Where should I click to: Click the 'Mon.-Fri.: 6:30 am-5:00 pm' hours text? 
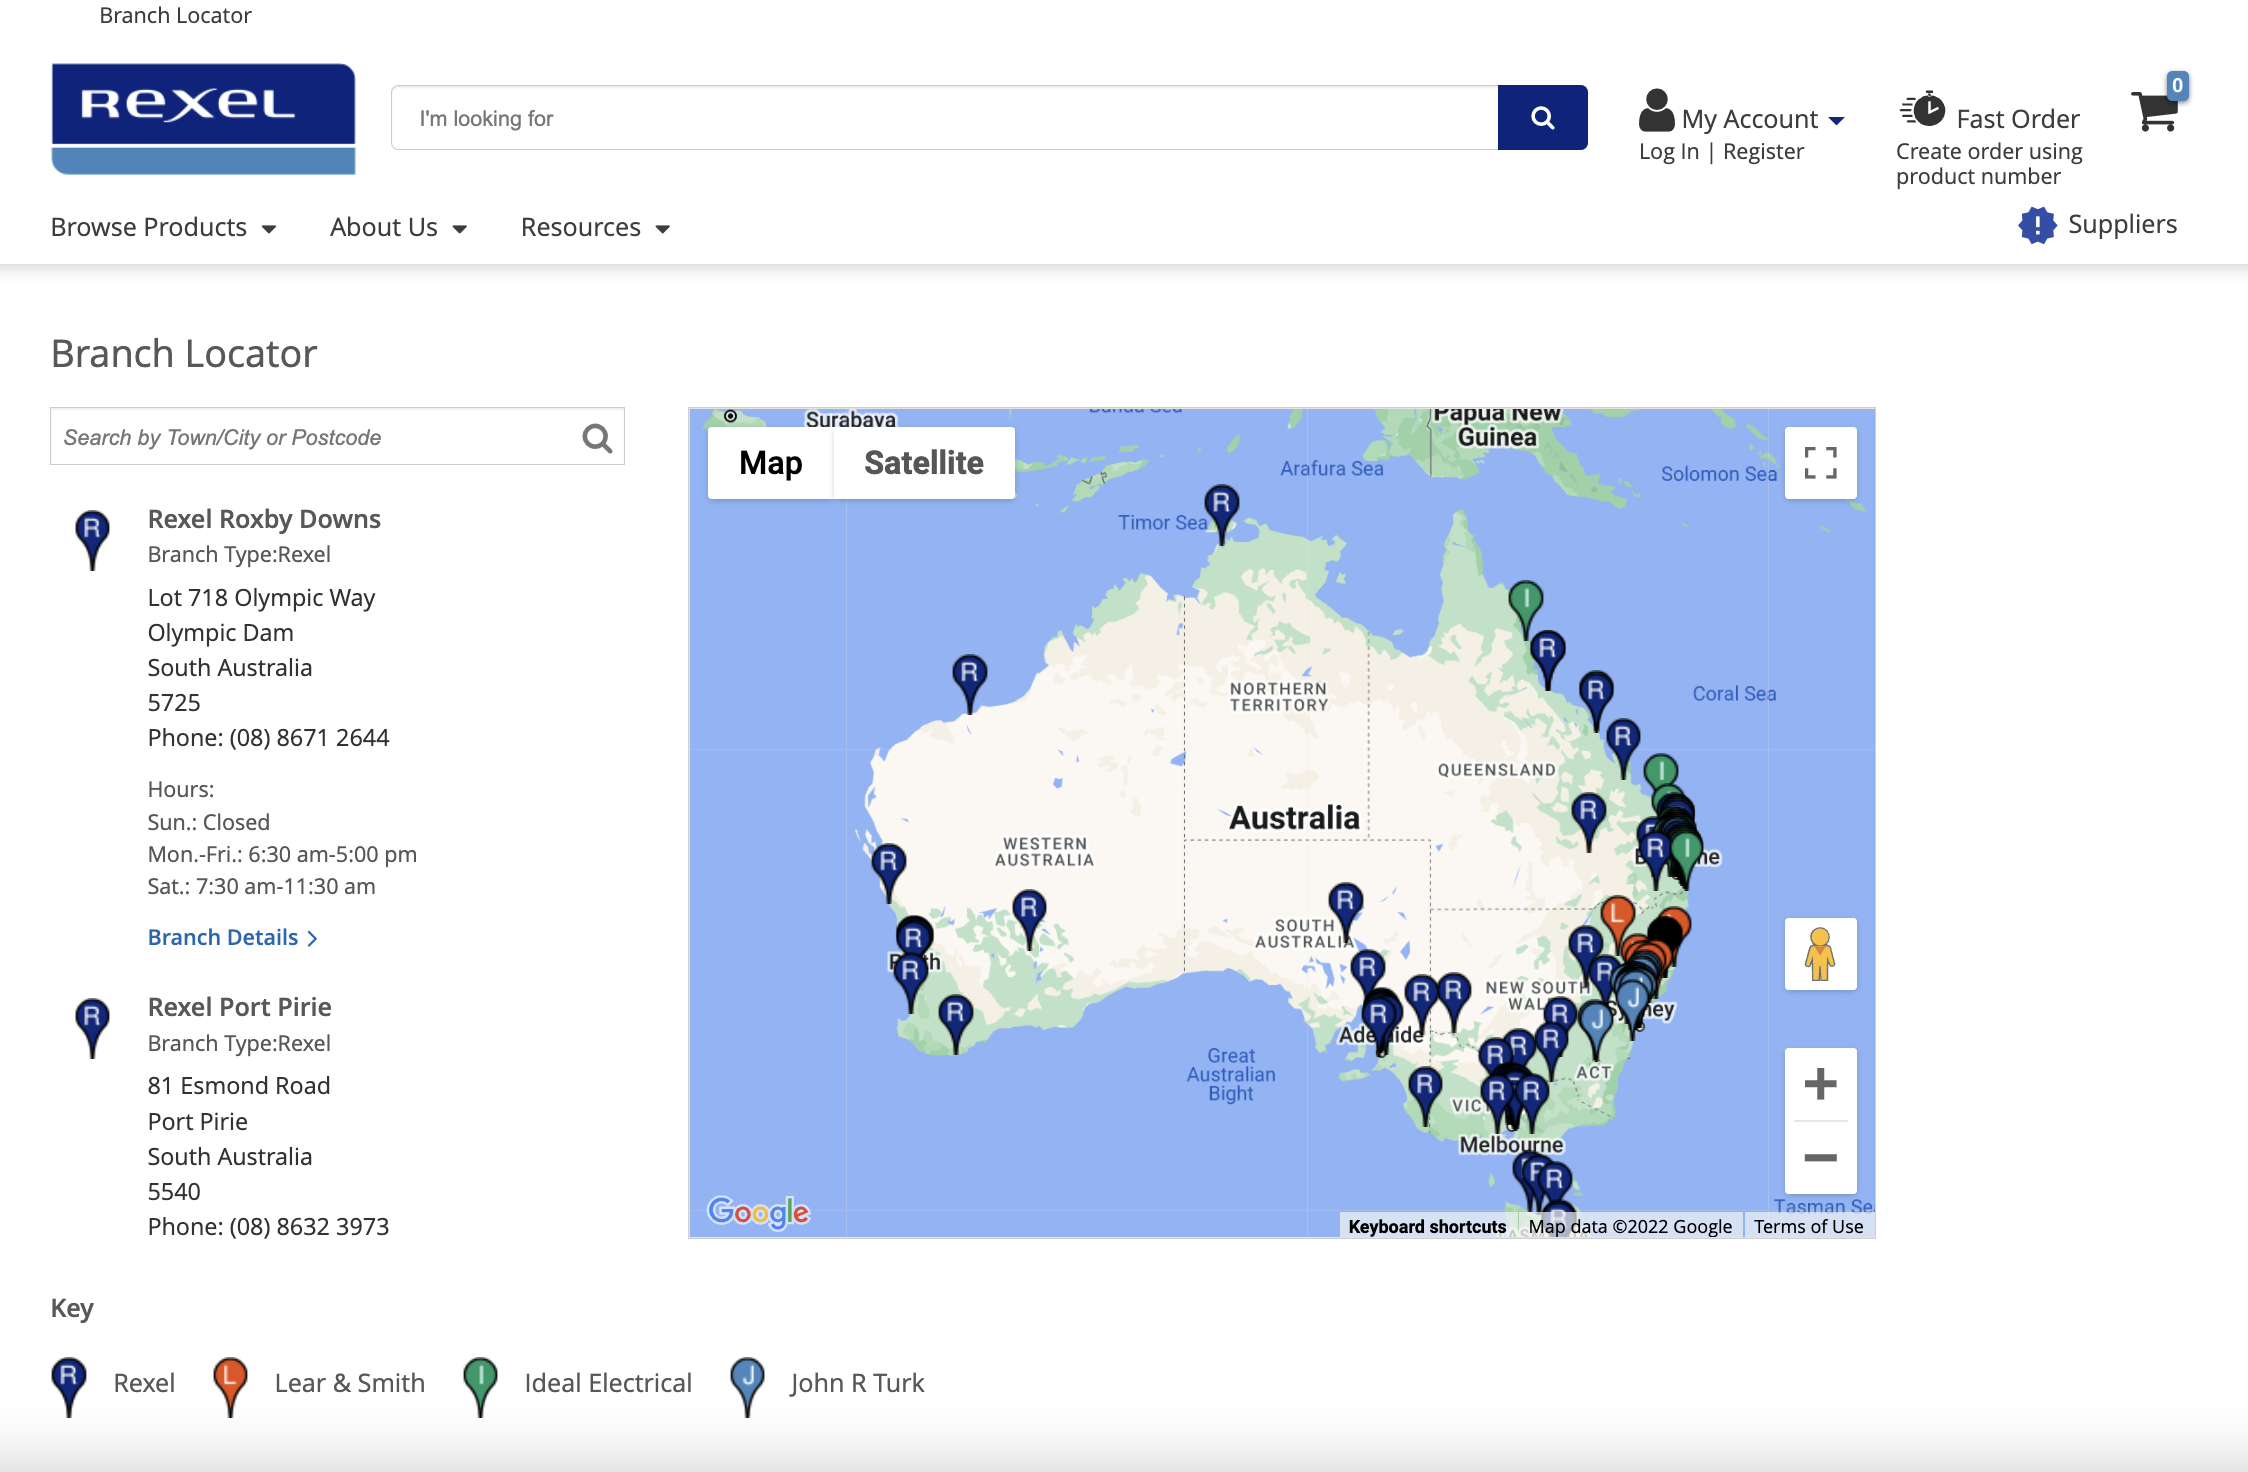[282, 855]
